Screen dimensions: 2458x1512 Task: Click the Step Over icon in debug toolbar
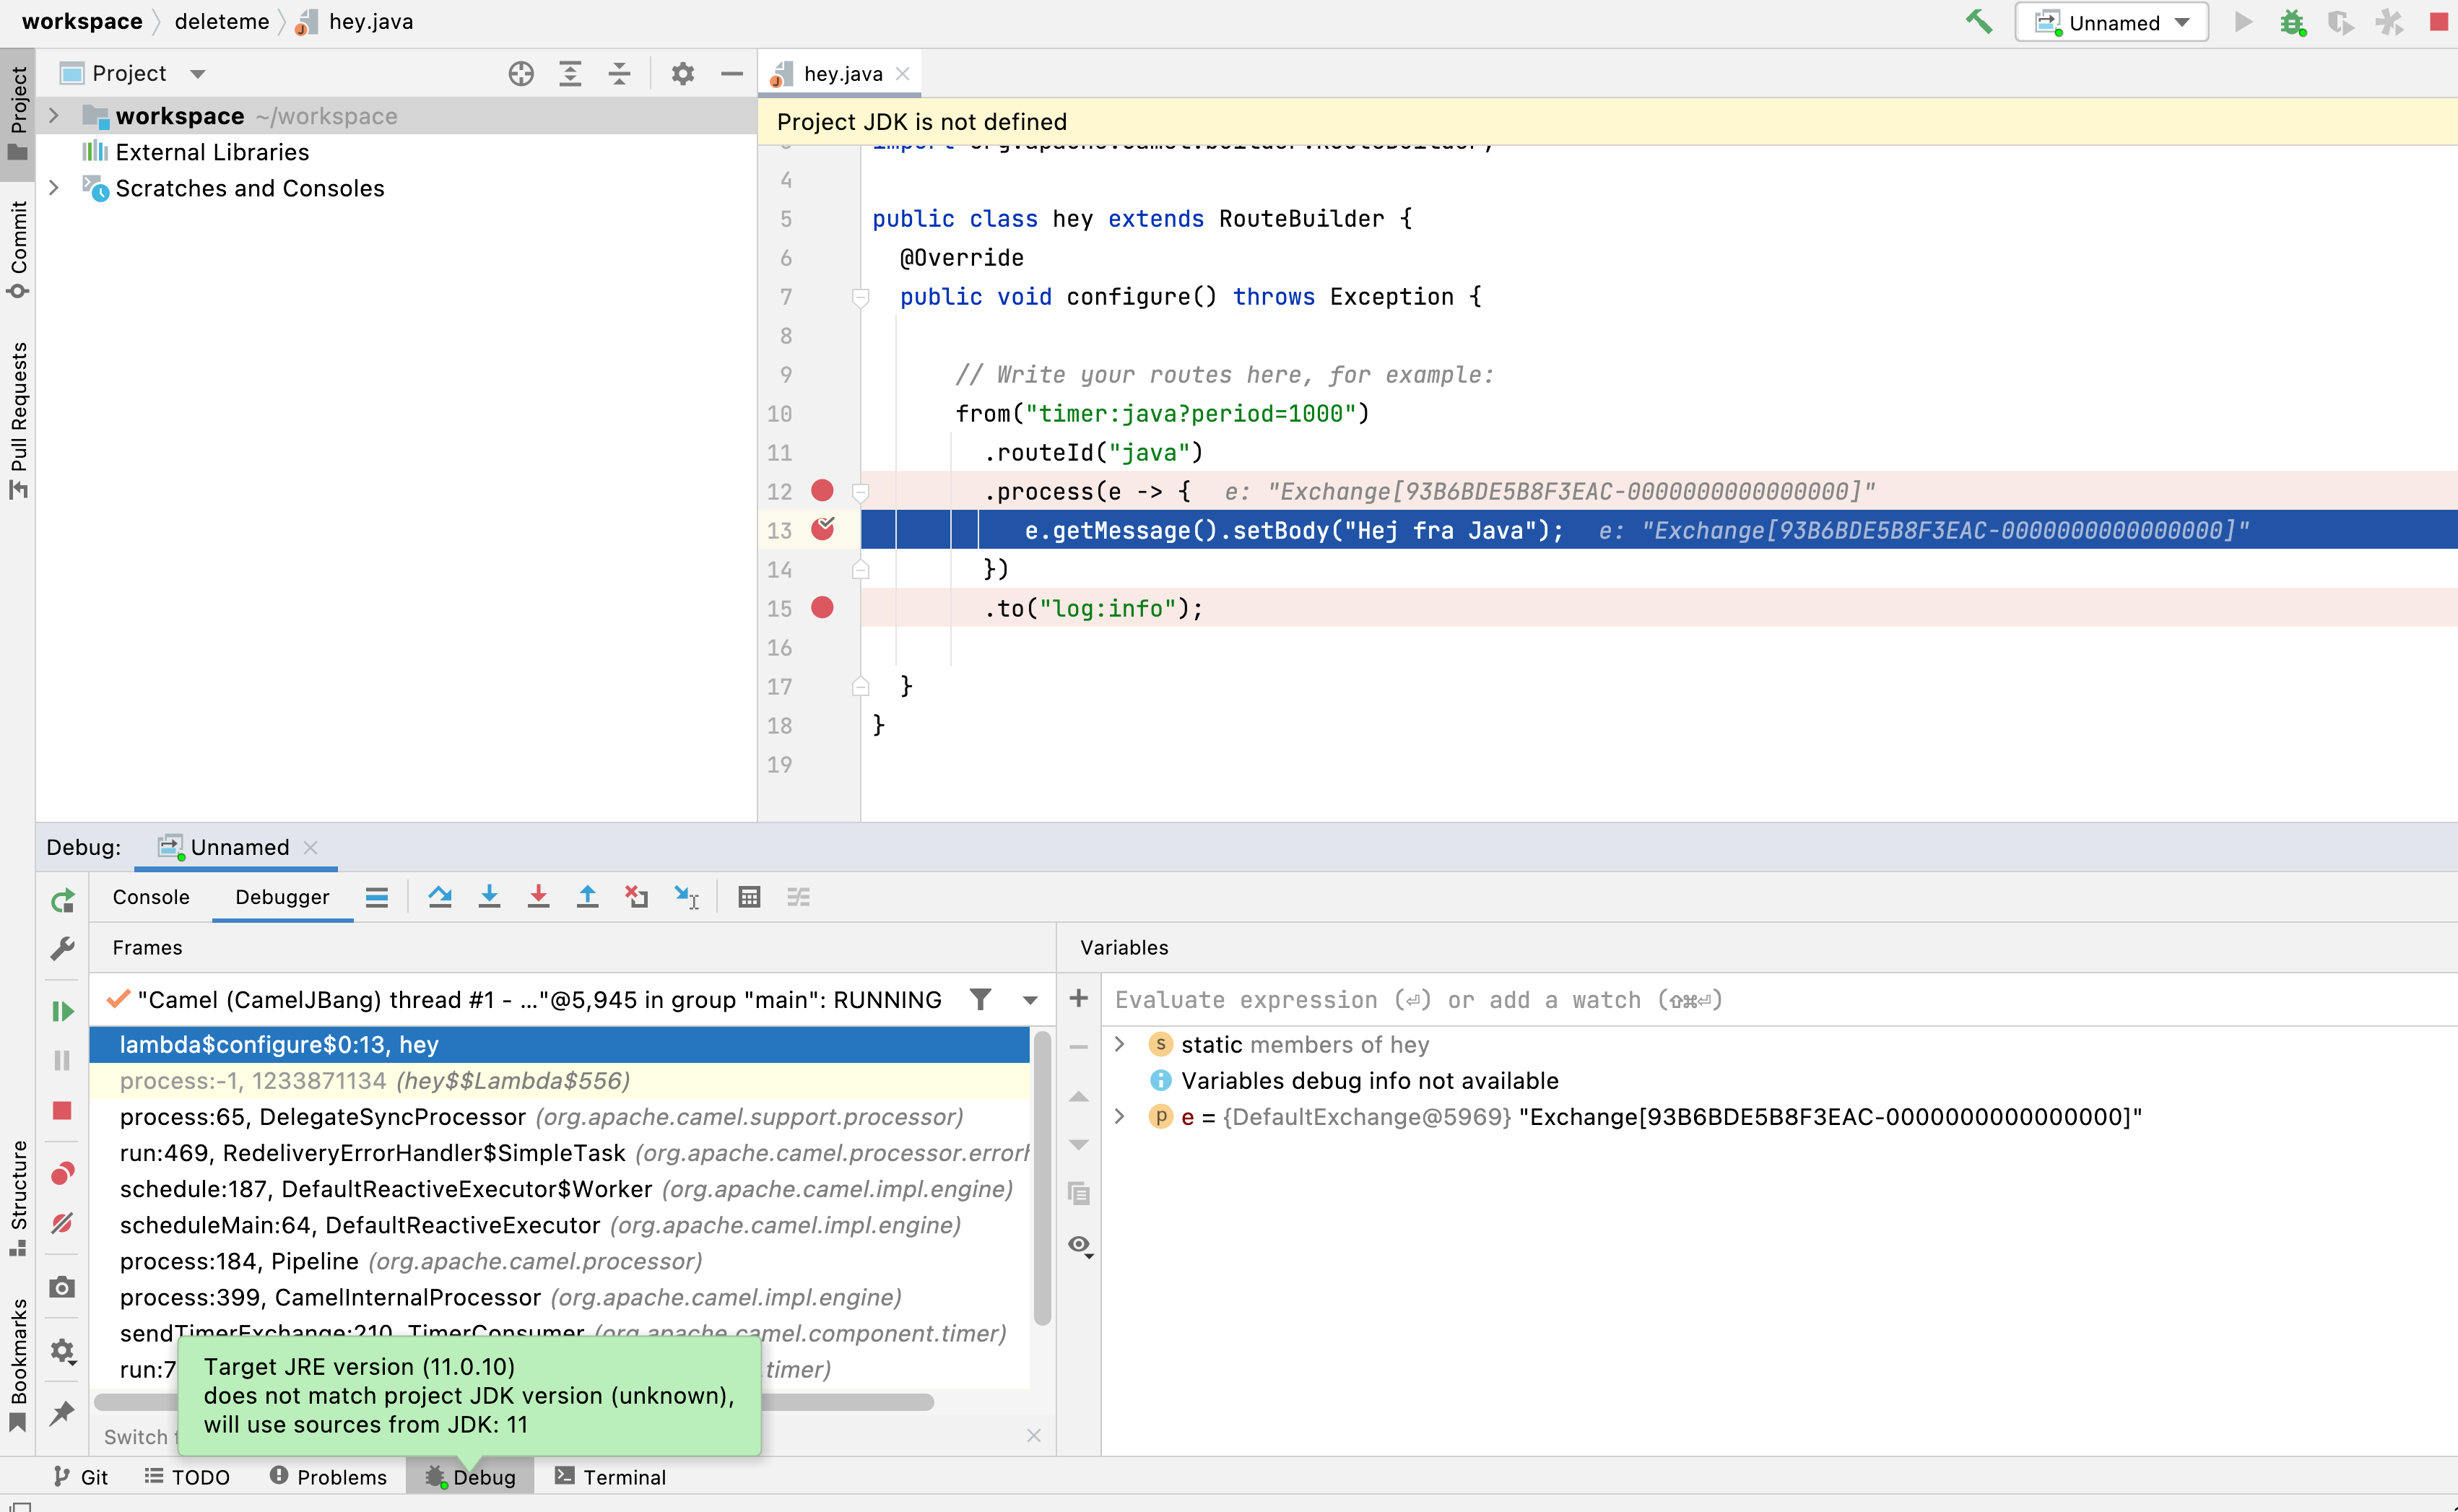(440, 897)
